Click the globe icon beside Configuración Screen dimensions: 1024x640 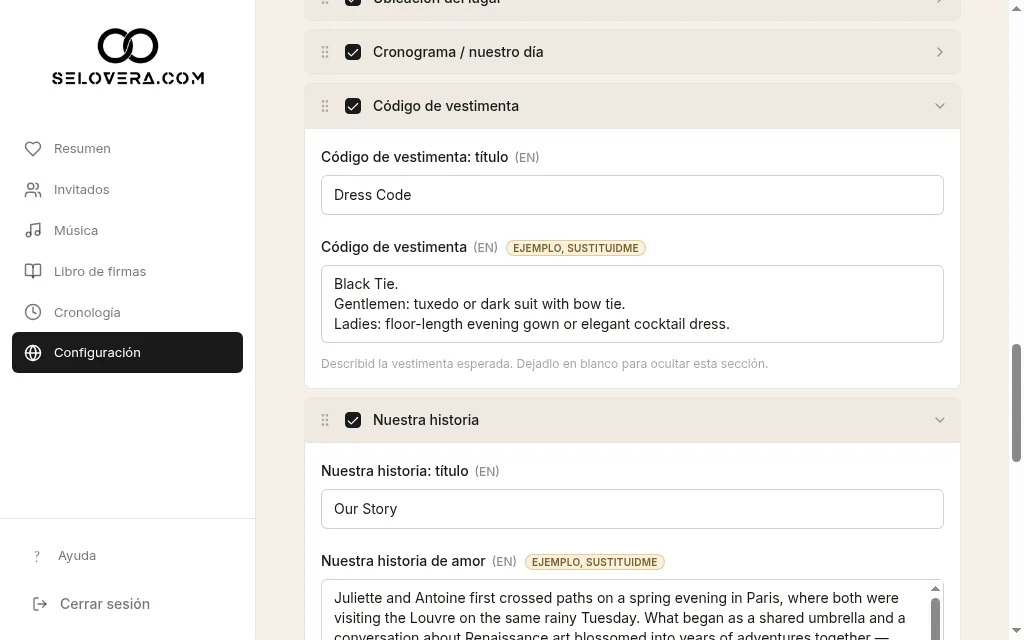(33, 353)
